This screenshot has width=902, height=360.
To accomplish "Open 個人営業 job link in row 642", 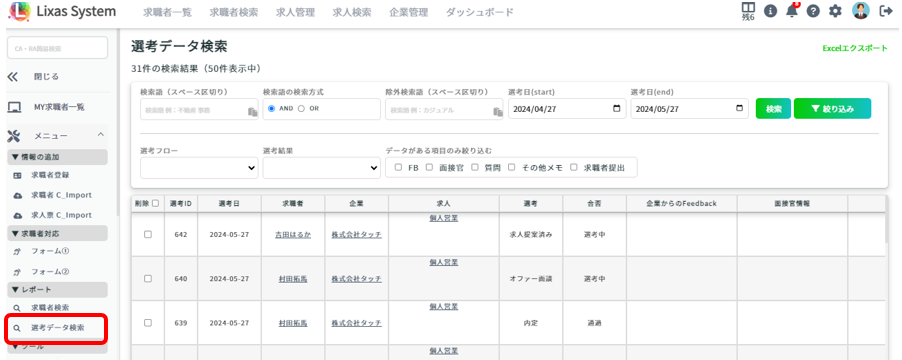I will point(444,219).
